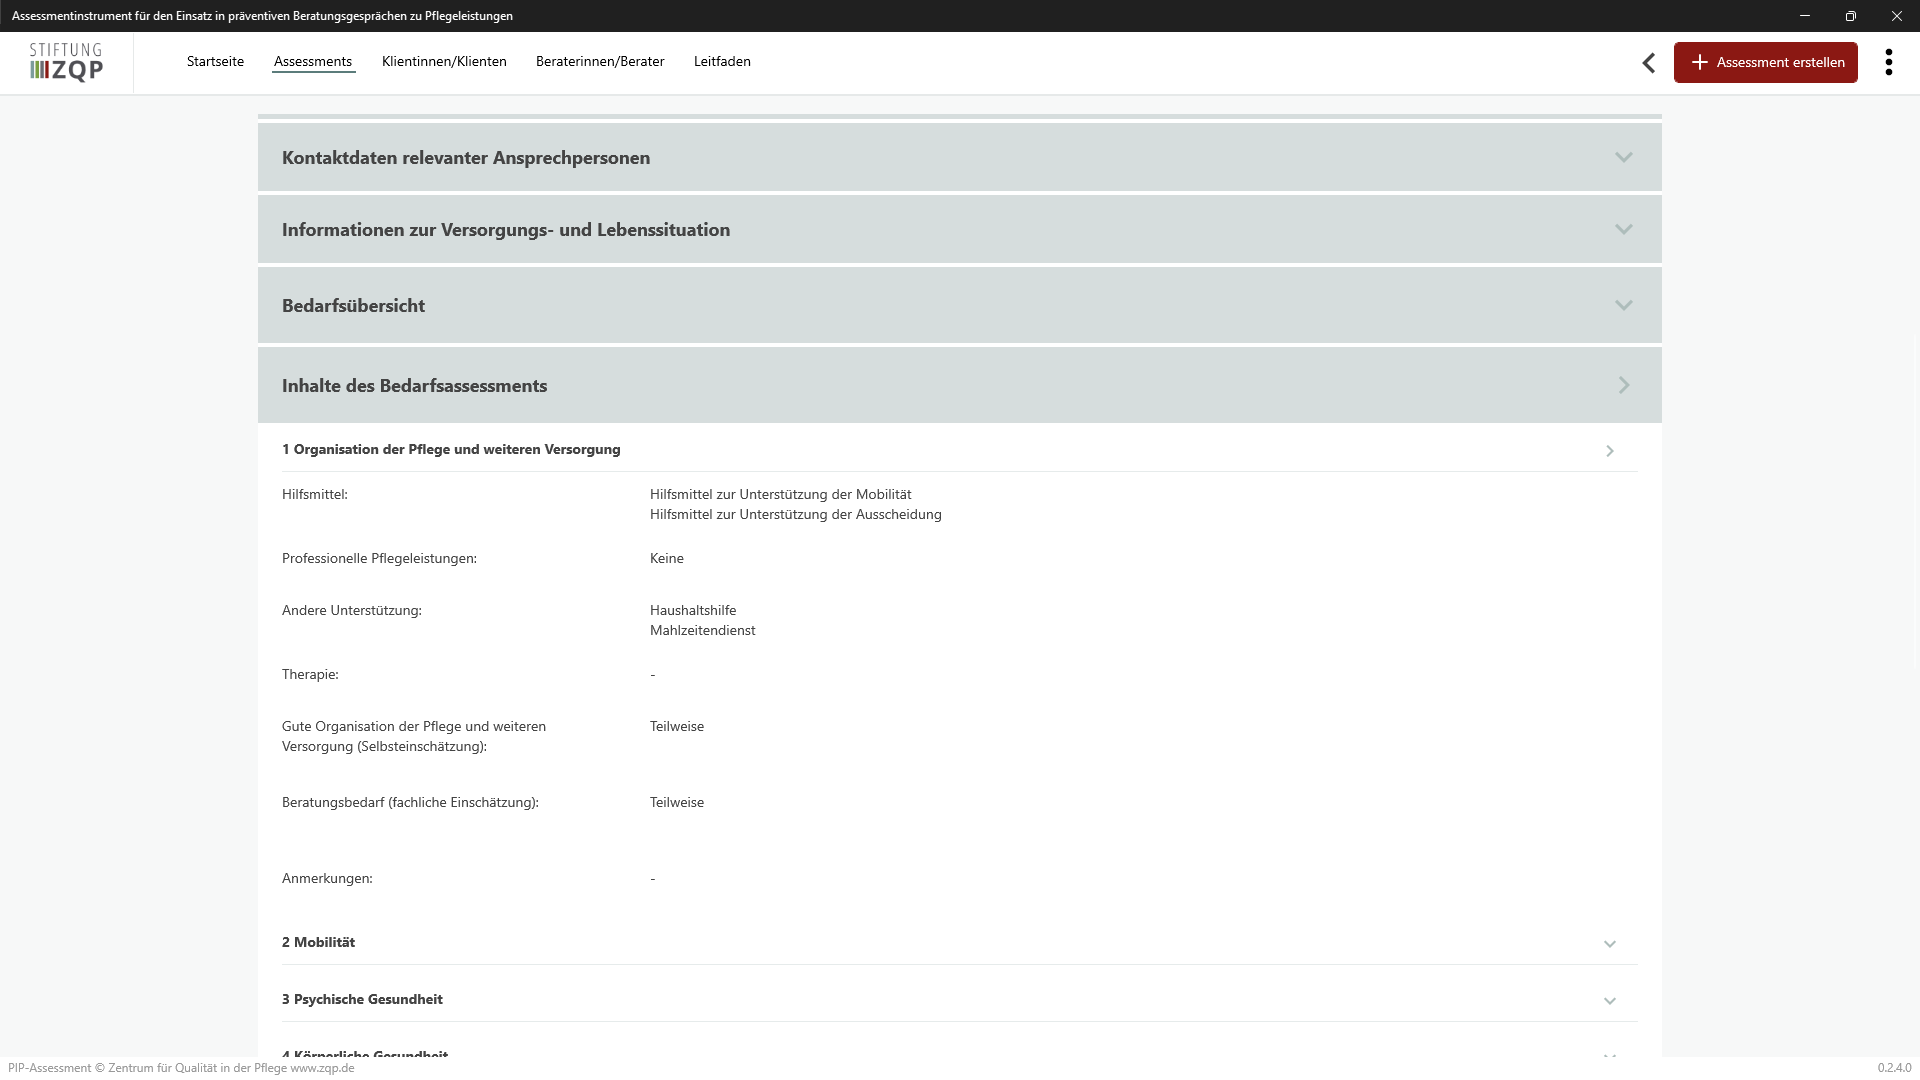Collapse section 1 Organisation der Pflege chevron

coord(1609,451)
